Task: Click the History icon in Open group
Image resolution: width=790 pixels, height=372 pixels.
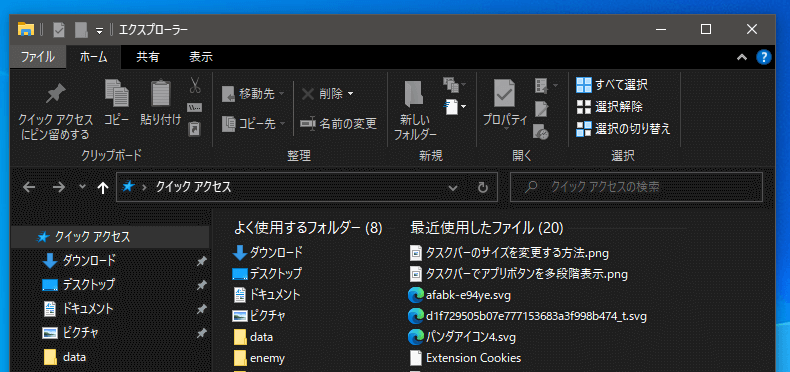Action: (x=541, y=132)
